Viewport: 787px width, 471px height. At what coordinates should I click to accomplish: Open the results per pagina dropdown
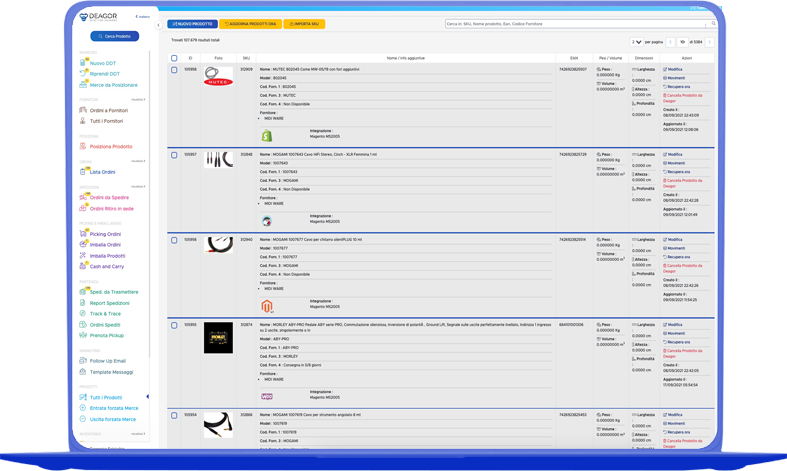(636, 42)
